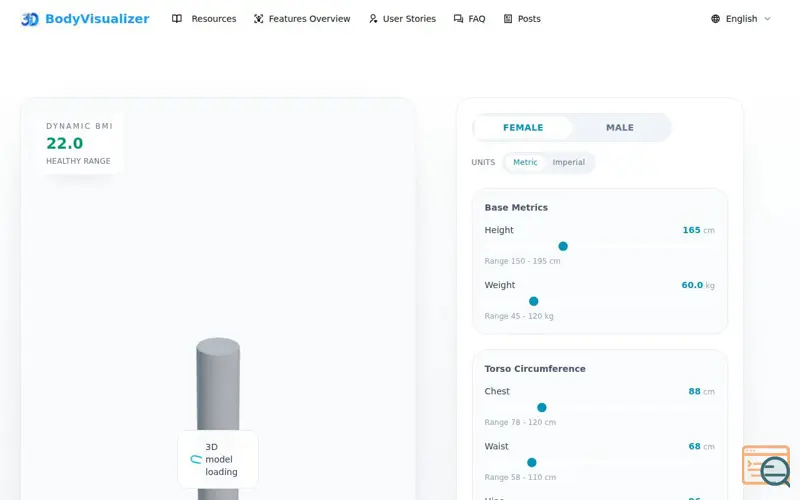Click the globe language icon
800x500 pixels.
coord(715,19)
